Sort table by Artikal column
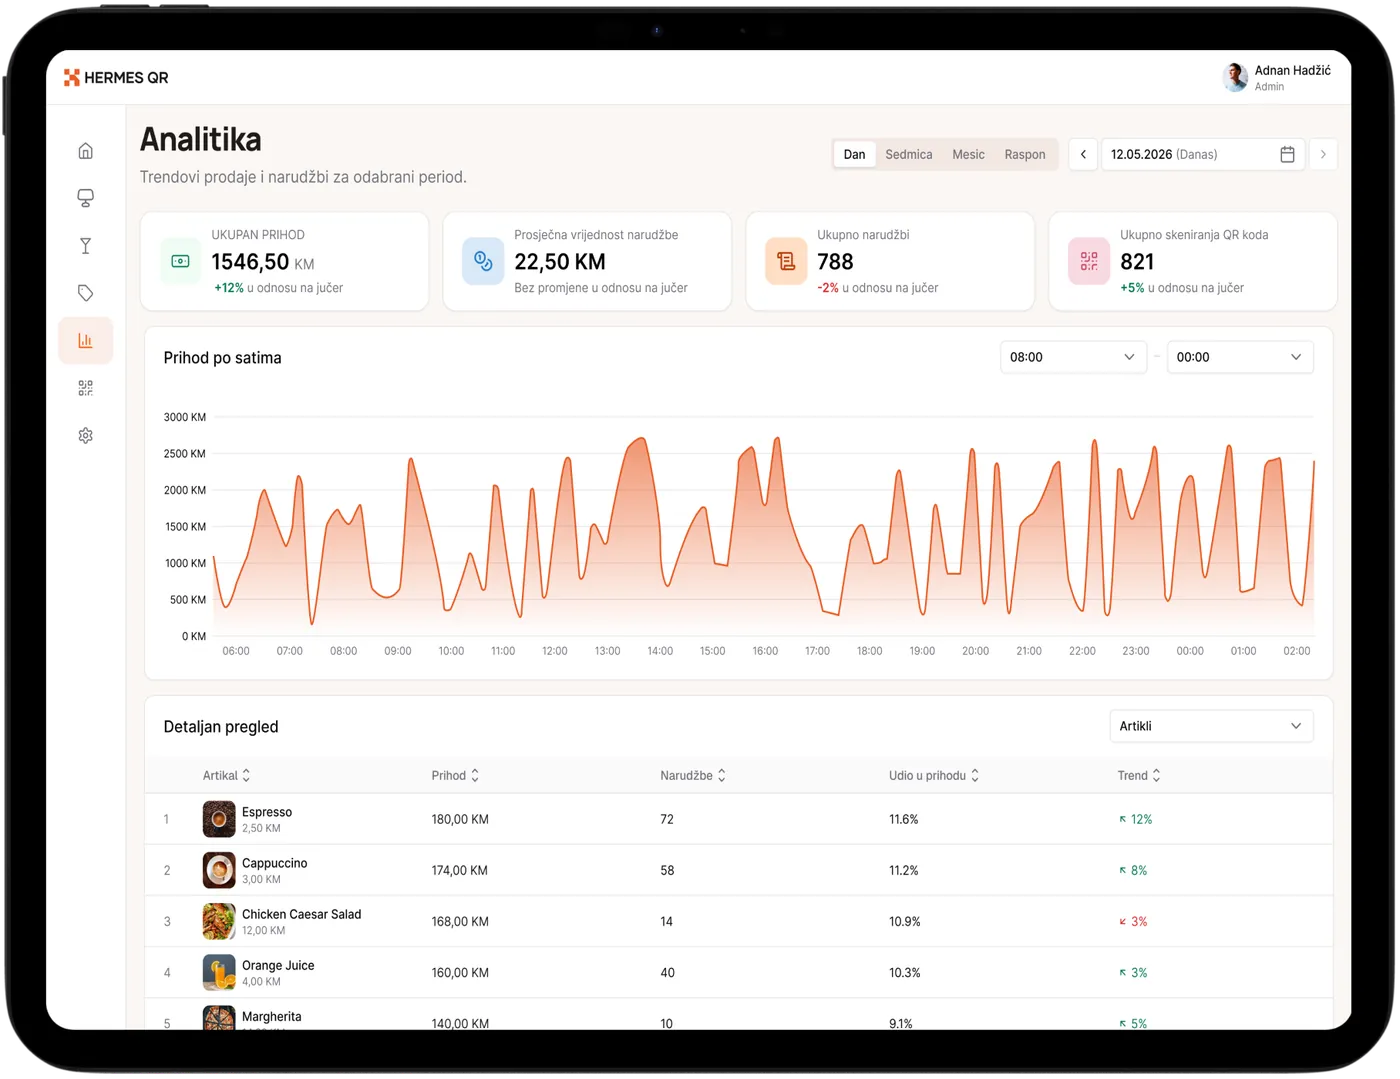This screenshot has height=1079, width=1400. point(226,776)
